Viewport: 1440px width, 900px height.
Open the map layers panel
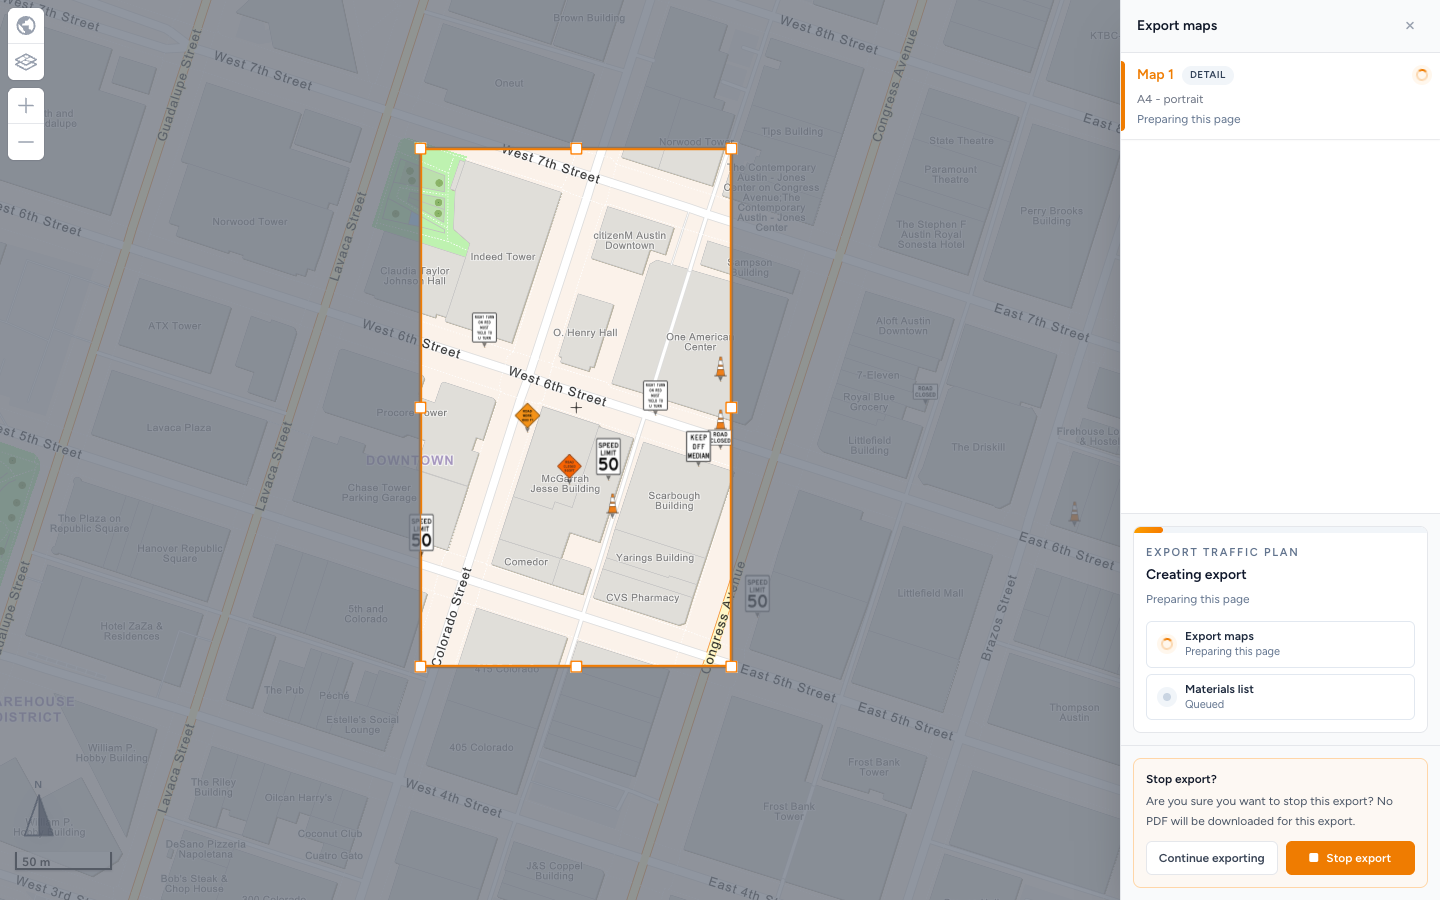pyautogui.click(x=26, y=62)
